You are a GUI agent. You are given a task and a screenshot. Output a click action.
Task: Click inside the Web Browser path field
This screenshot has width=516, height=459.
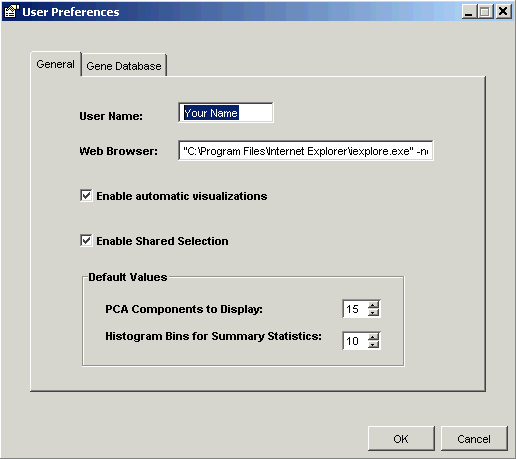(x=306, y=151)
